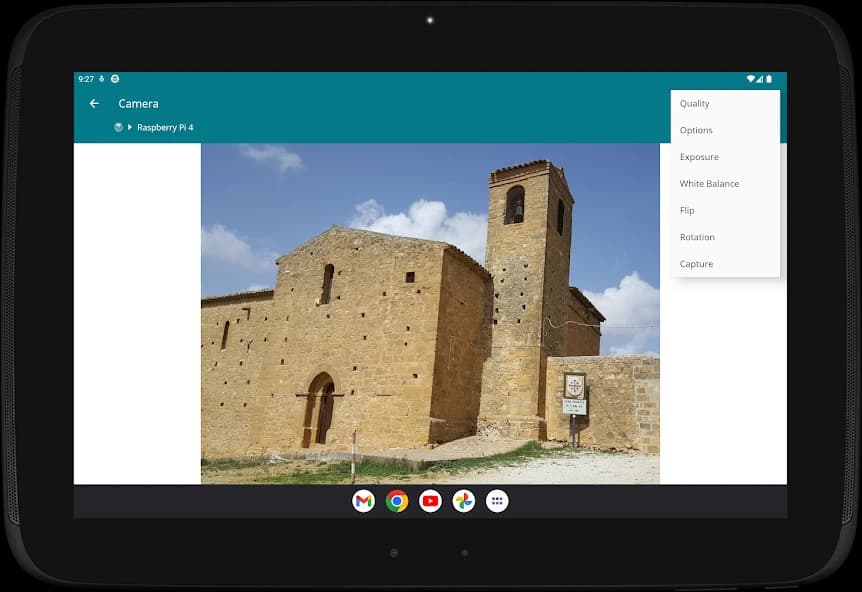Viewport: 862px width, 592px height.
Task: Open the app drawer grid icon
Action: click(x=497, y=501)
